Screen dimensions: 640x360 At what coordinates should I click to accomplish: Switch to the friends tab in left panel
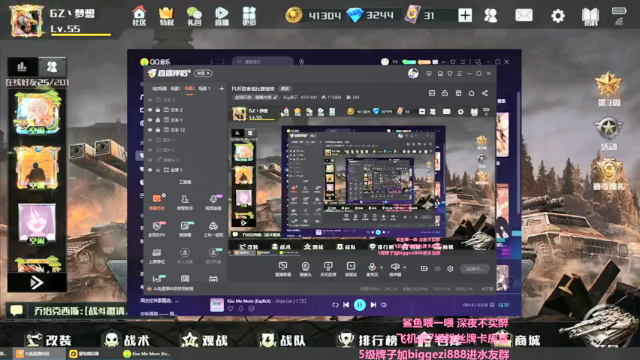point(52,66)
